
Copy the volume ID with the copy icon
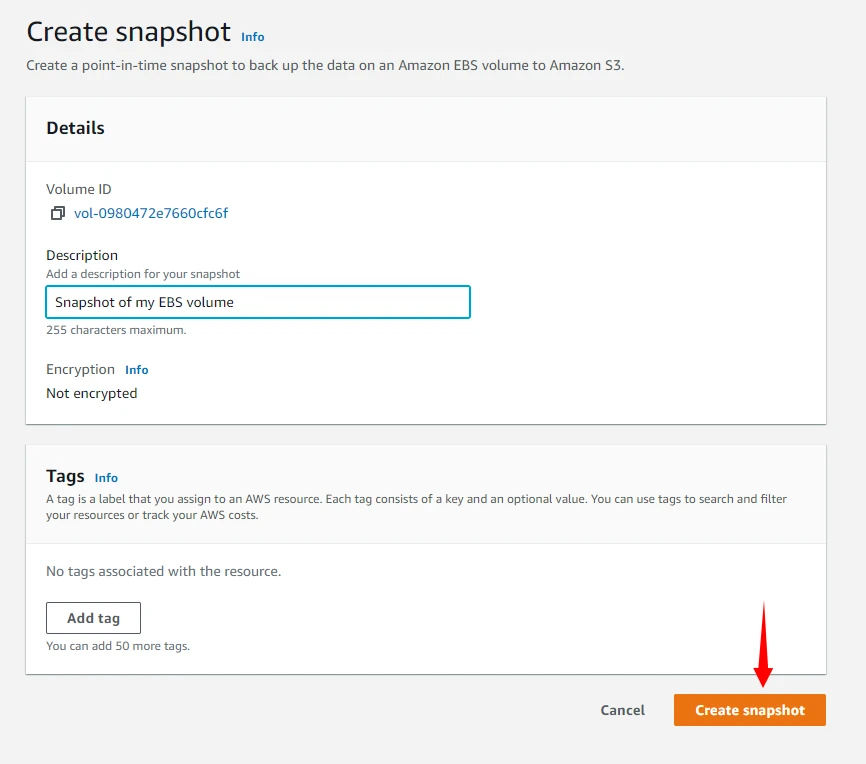tap(58, 213)
